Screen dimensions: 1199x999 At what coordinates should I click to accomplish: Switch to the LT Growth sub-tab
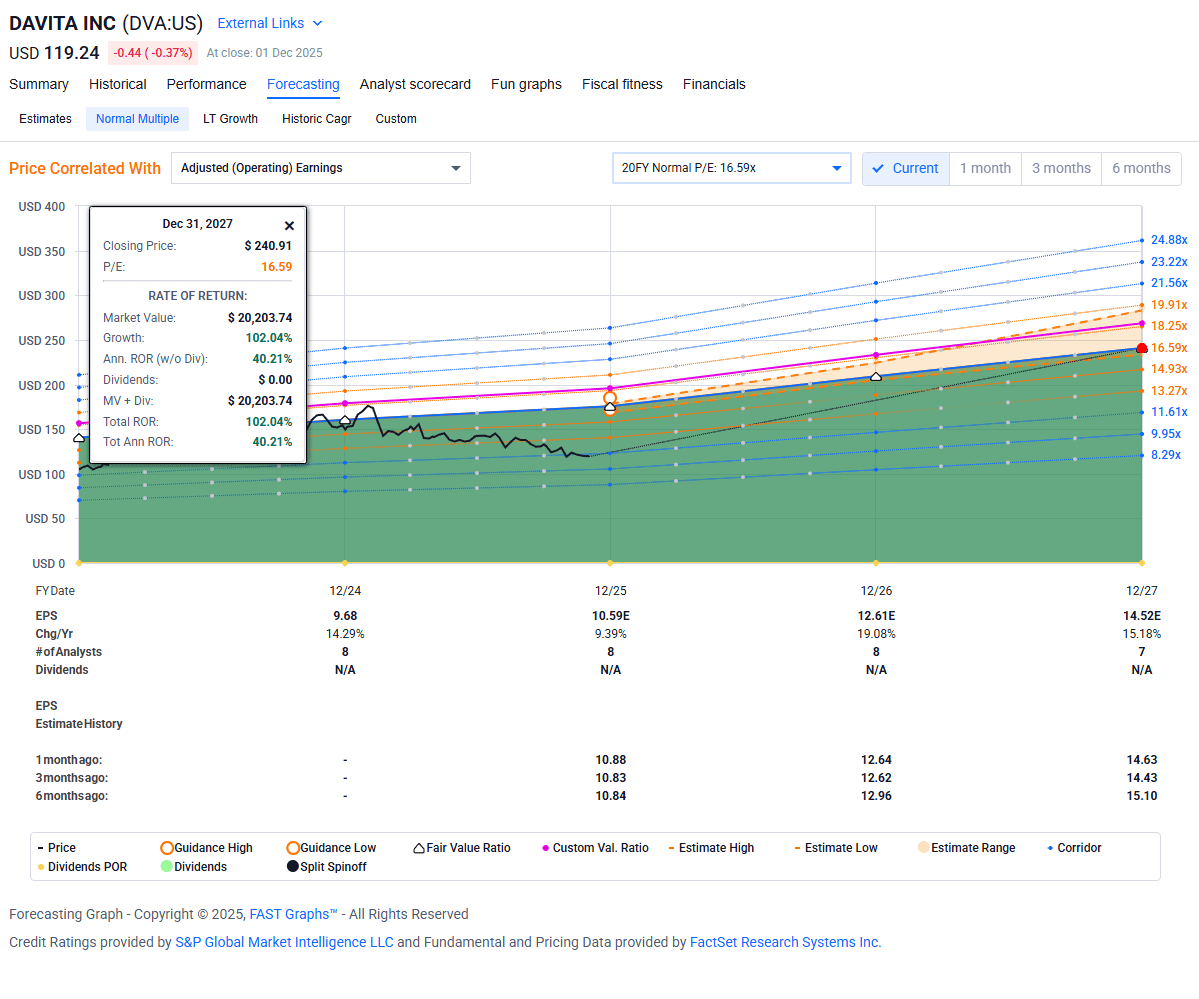[230, 119]
